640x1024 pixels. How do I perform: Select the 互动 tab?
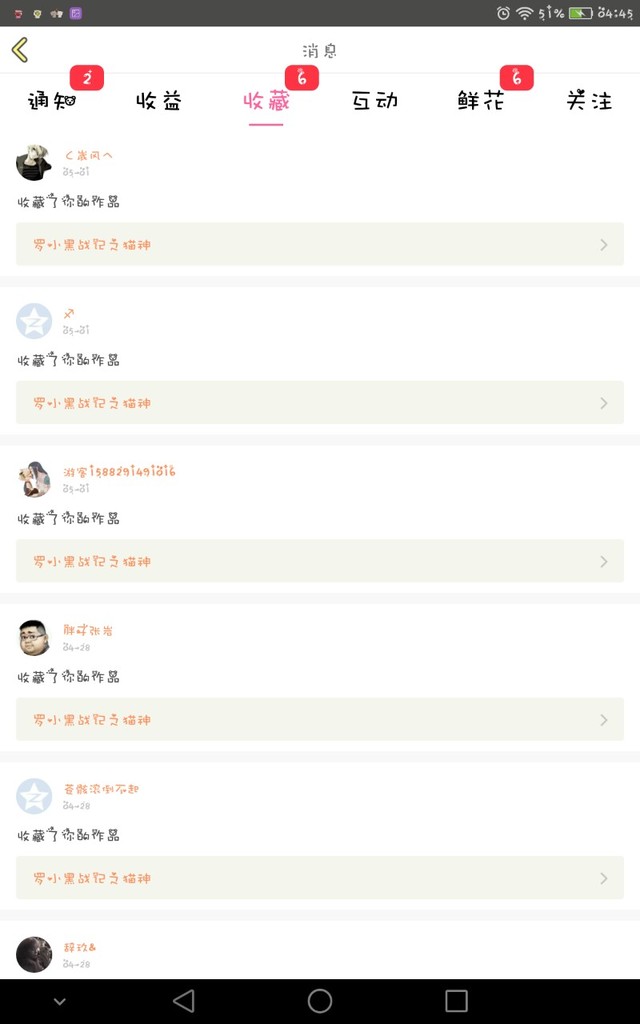coord(374,101)
